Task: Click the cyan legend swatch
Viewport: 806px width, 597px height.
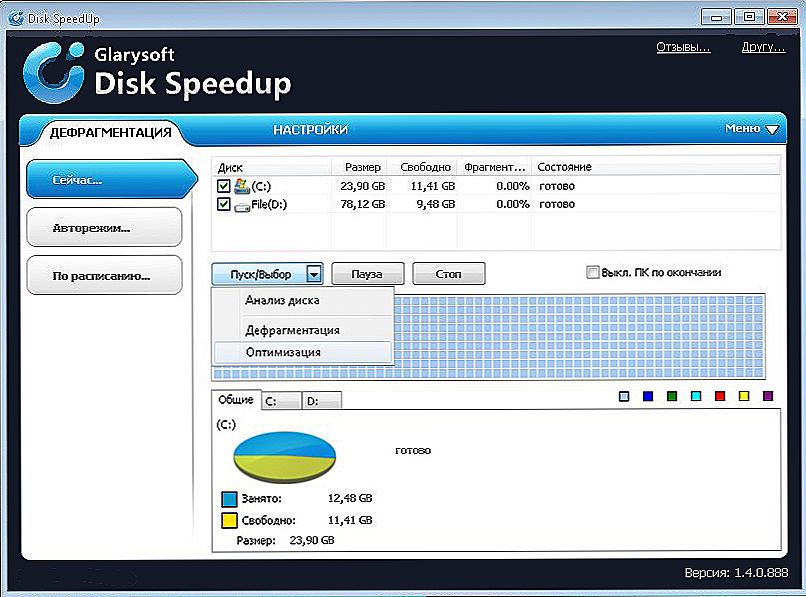Action: pyautogui.click(x=696, y=396)
